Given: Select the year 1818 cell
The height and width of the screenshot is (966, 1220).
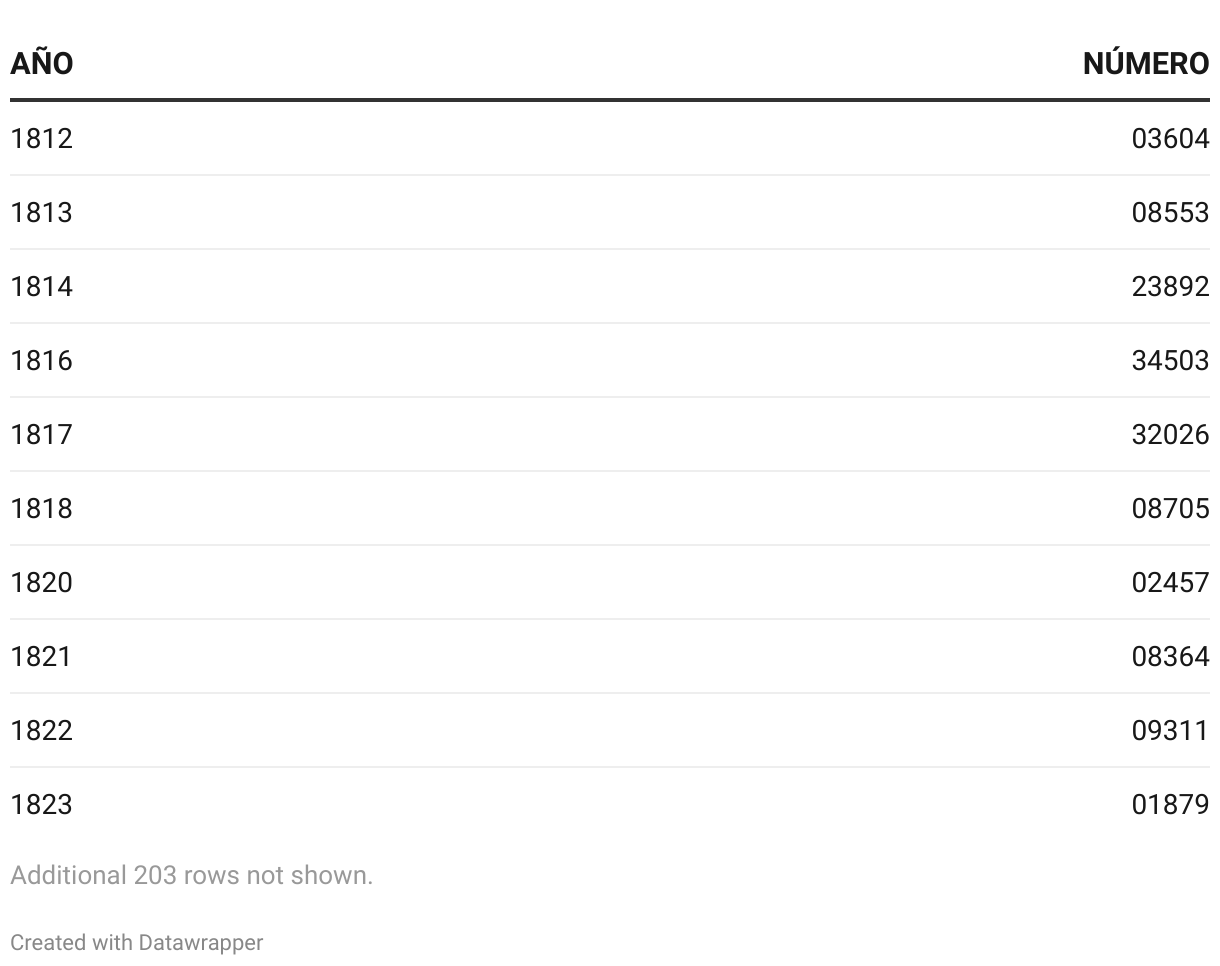Looking at the screenshot, I should coord(41,508).
